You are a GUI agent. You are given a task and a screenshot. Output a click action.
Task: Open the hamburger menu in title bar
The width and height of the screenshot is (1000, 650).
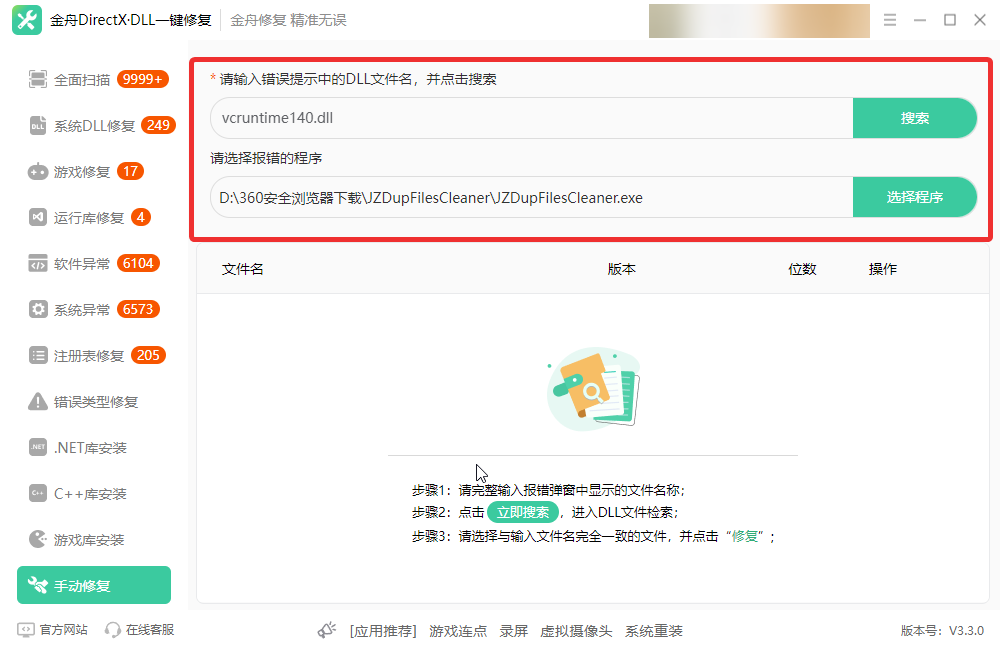(x=890, y=20)
